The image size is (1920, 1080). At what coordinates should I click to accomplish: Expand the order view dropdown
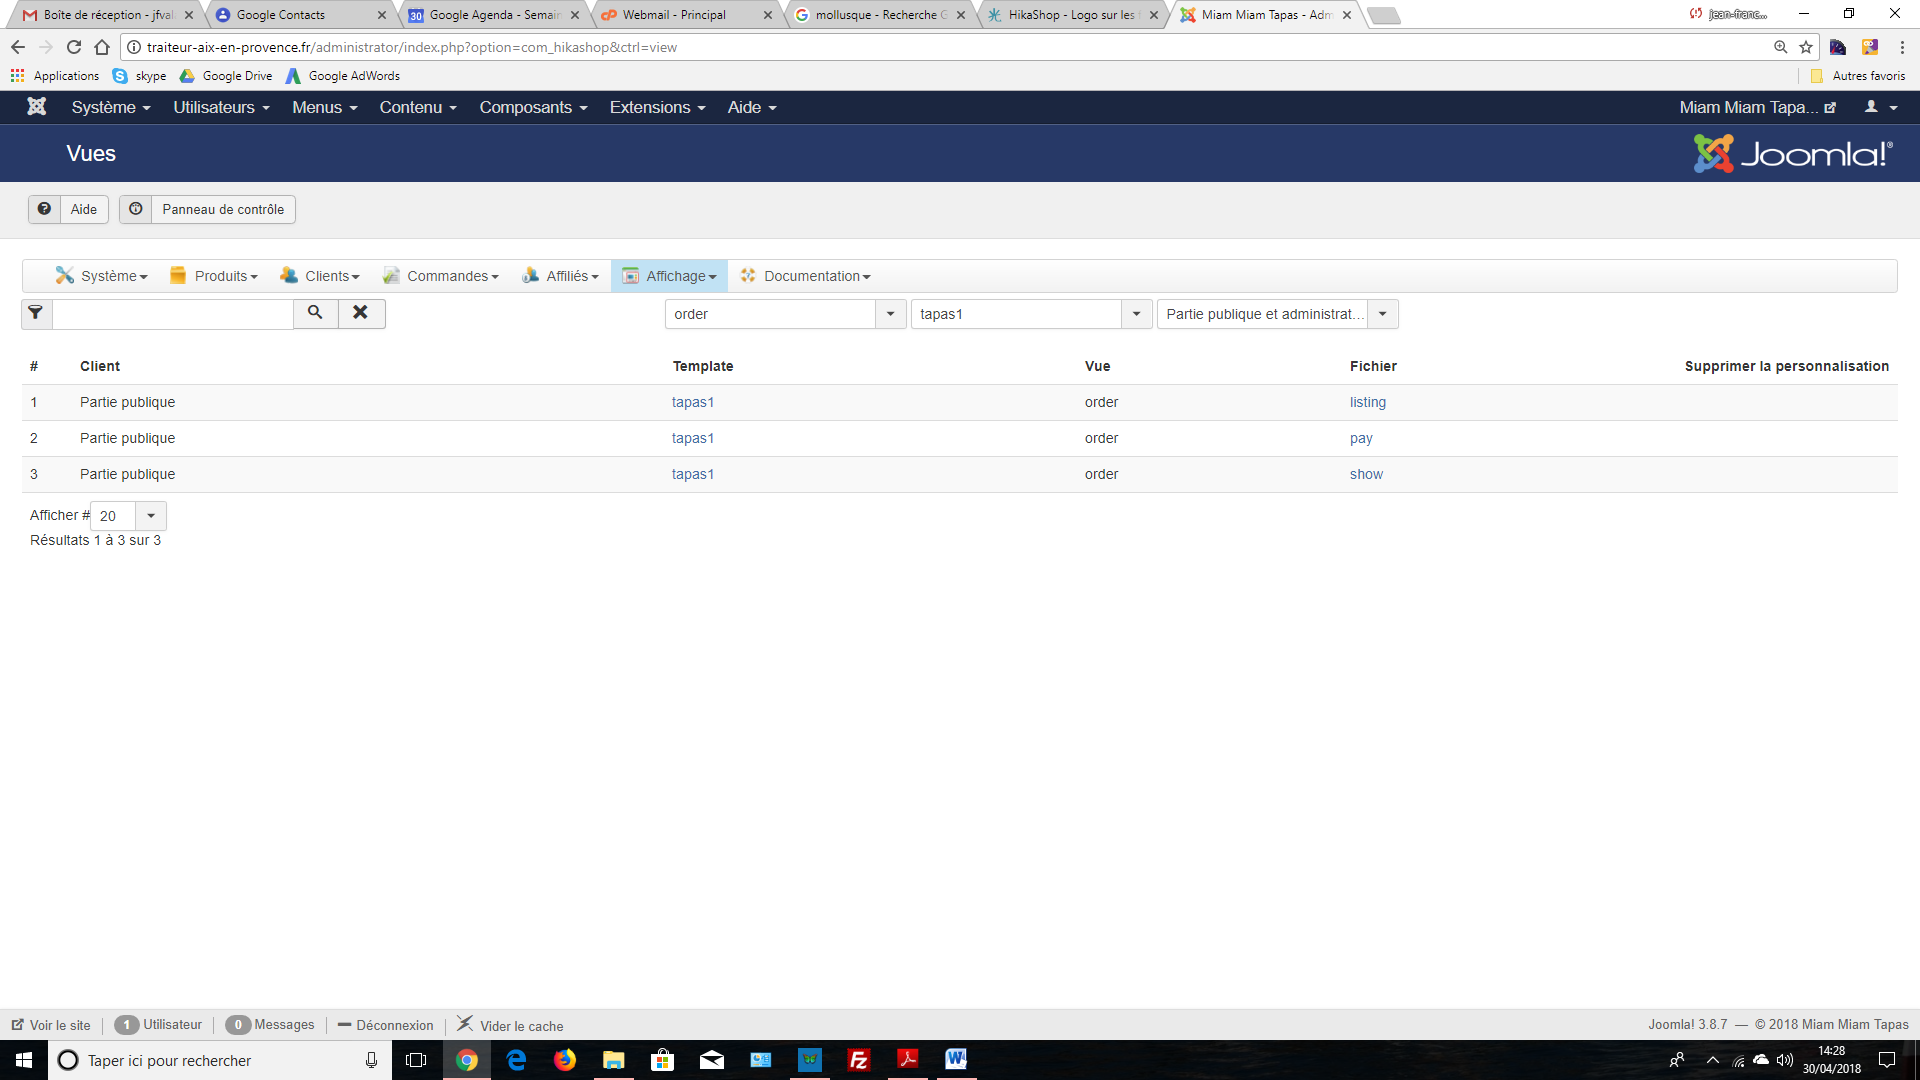[x=890, y=314]
